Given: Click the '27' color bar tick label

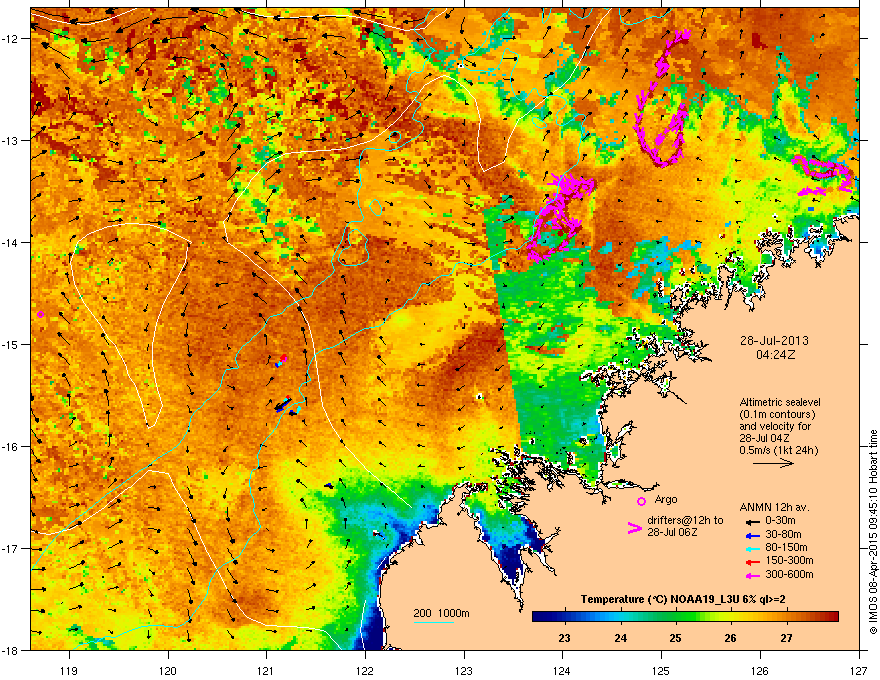Looking at the screenshot, I should 786,638.
